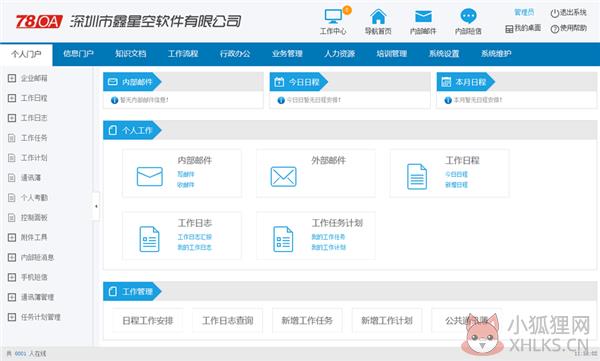Open 知识文档 menu
The height and width of the screenshot is (361, 600).
[x=131, y=54]
